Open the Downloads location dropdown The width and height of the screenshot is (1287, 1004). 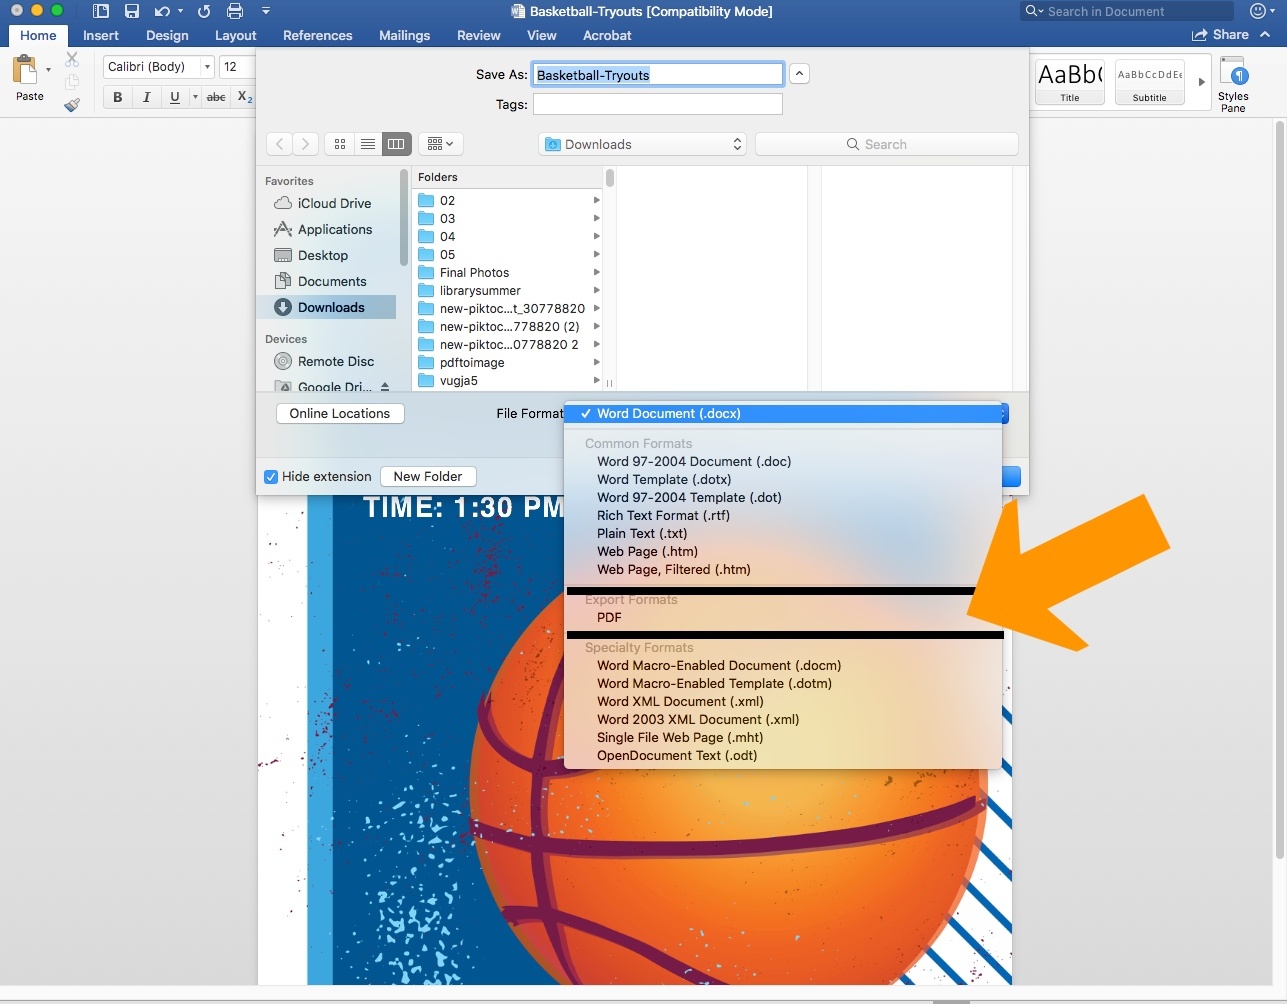click(643, 144)
